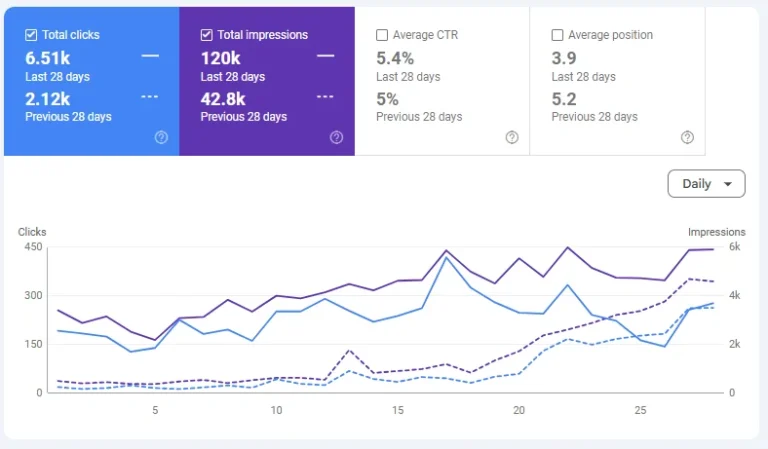Click day 15 on the chart x-axis
This screenshot has width=768, height=449.
[x=398, y=410]
